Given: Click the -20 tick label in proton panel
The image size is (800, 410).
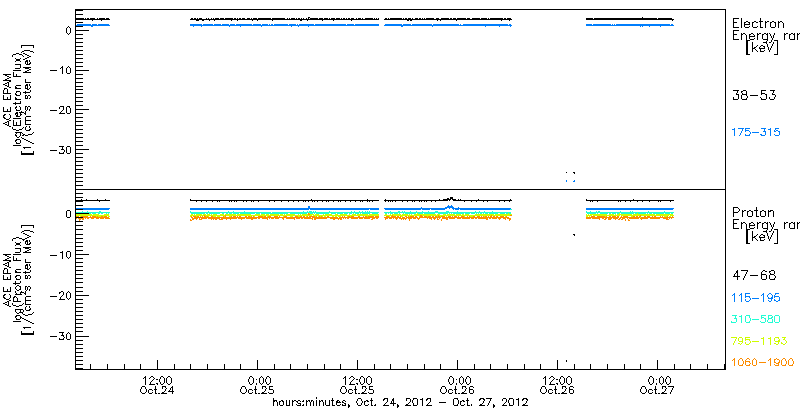Looking at the screenshot, I should tap(60, 295).
